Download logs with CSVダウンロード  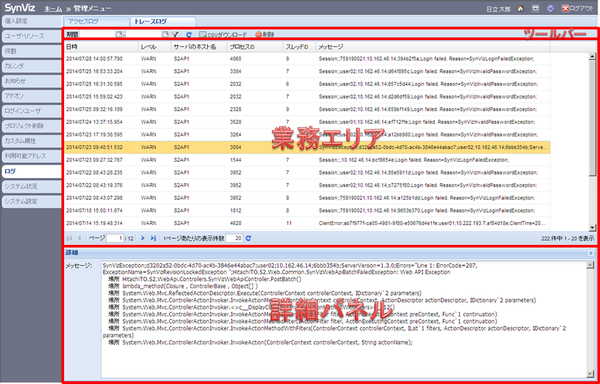[223, 35]
